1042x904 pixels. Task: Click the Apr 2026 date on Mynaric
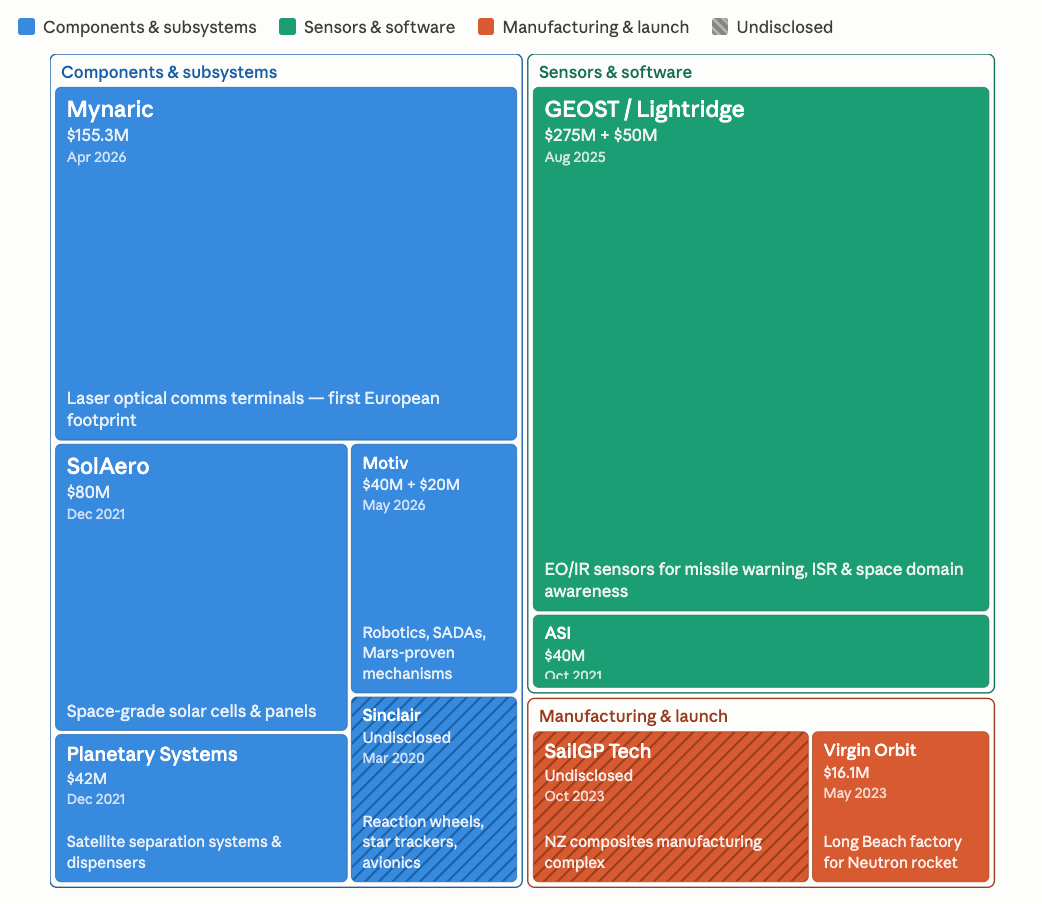[x=96, y=157]
